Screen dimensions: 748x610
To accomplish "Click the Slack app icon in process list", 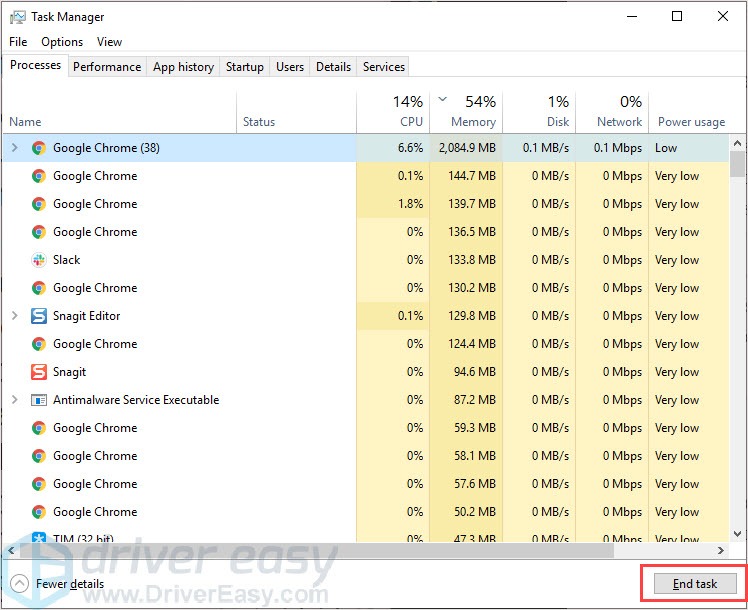I will [x=38, y=260].
